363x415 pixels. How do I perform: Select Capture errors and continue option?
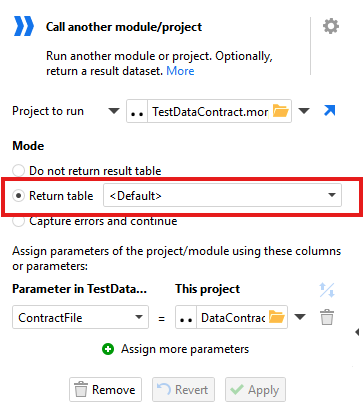pos(18,221)
